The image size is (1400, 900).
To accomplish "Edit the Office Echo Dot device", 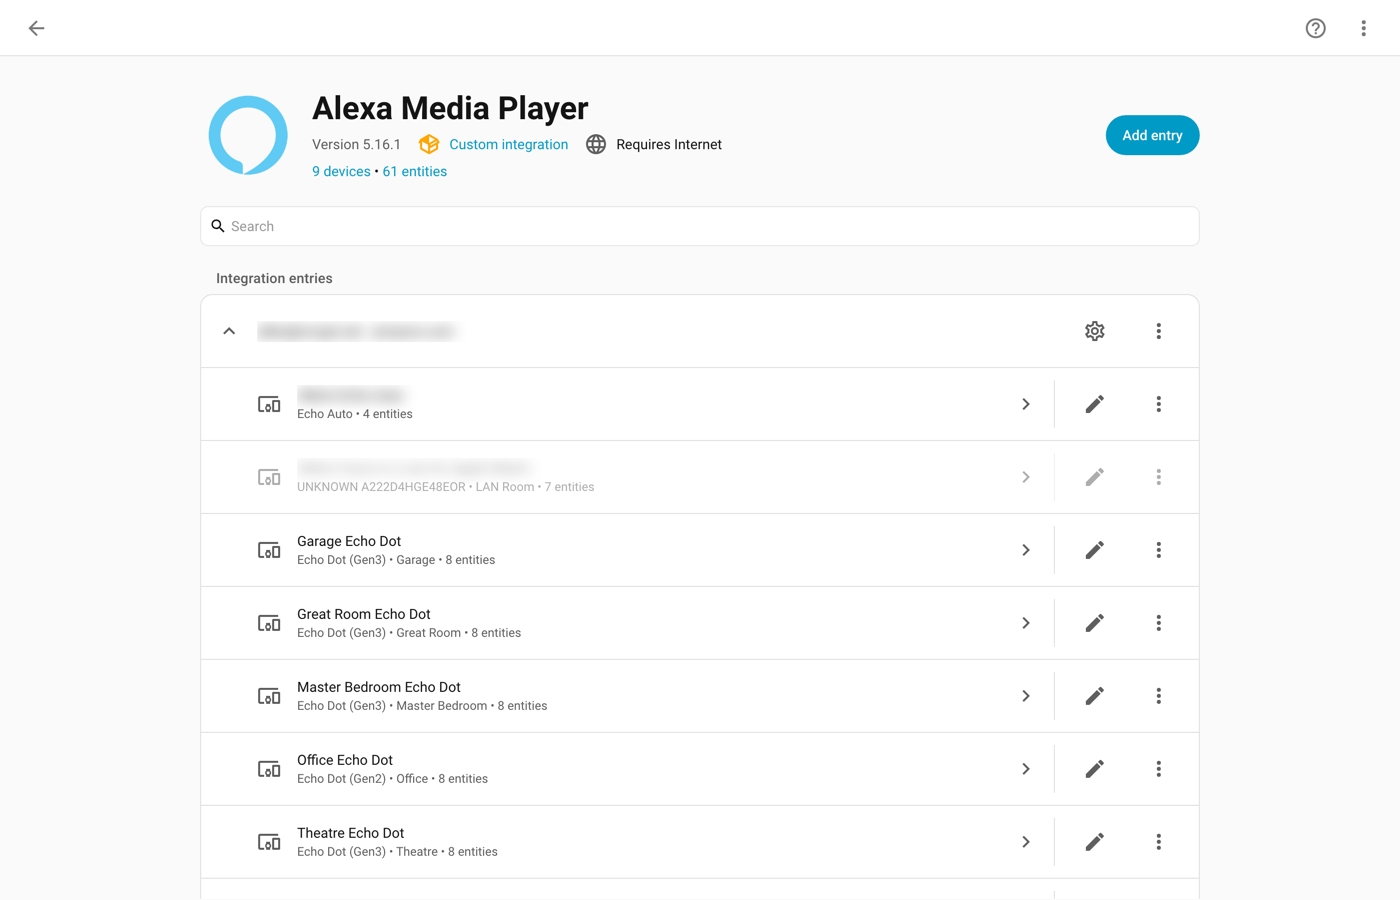I will pos(1095,769).
